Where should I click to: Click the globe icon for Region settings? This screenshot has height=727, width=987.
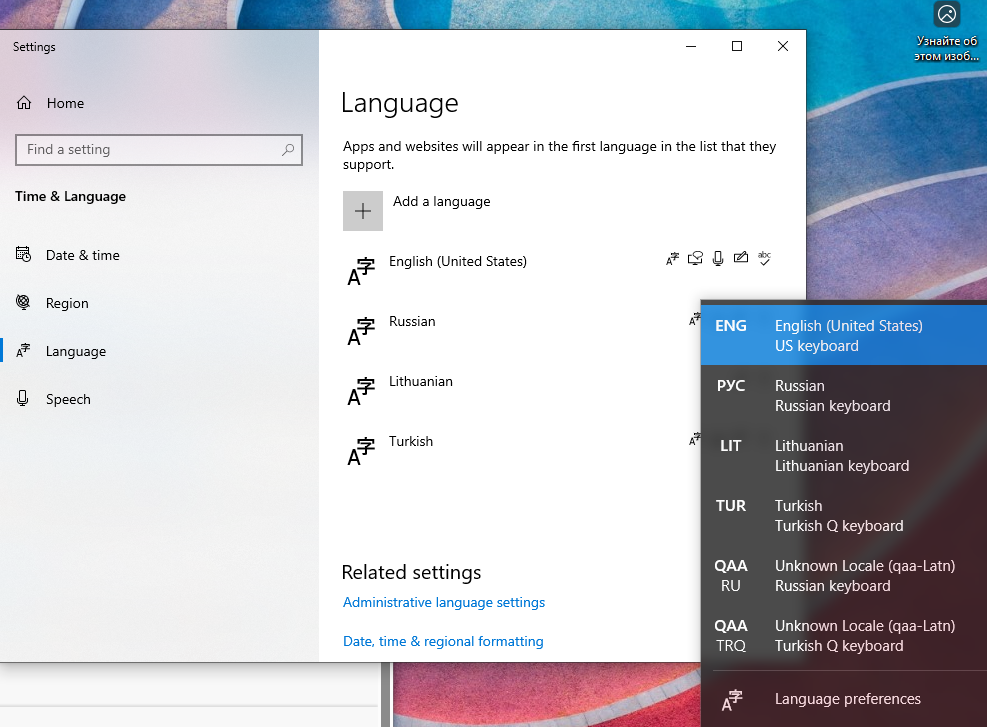tap(23, 303)
